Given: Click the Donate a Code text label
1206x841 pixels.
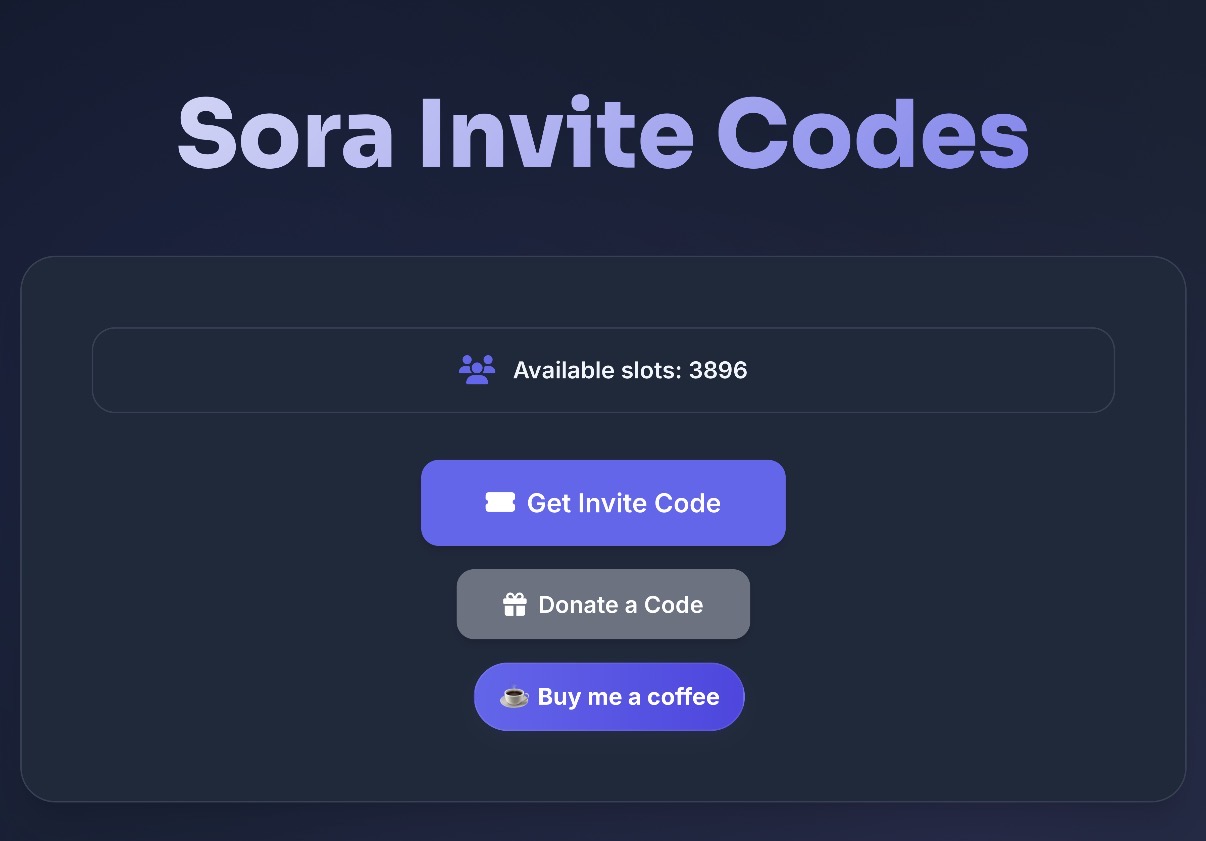Looking at the screenshot, I should coord(620,605).
